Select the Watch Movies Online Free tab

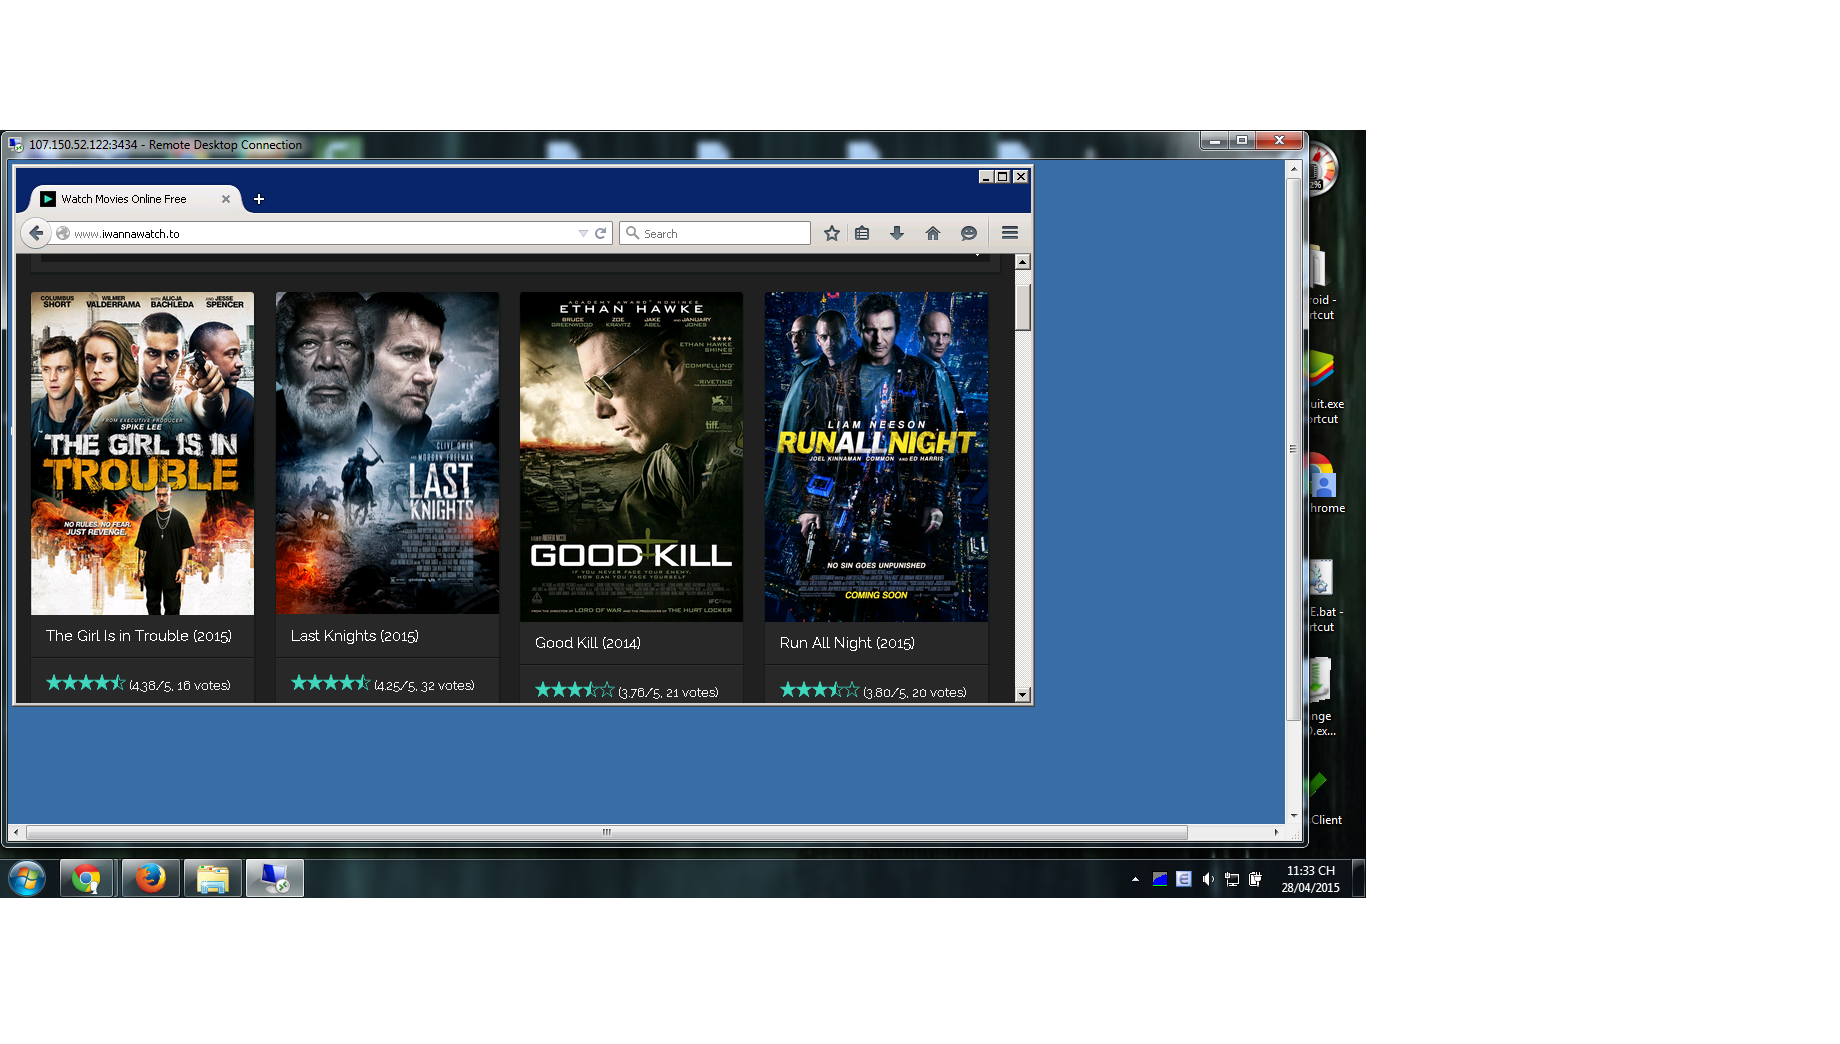coord(124,199)
